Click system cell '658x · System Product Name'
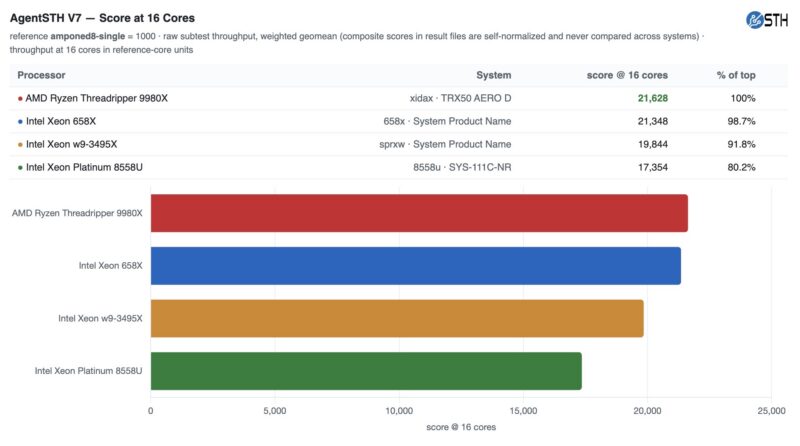 point(447,121)
